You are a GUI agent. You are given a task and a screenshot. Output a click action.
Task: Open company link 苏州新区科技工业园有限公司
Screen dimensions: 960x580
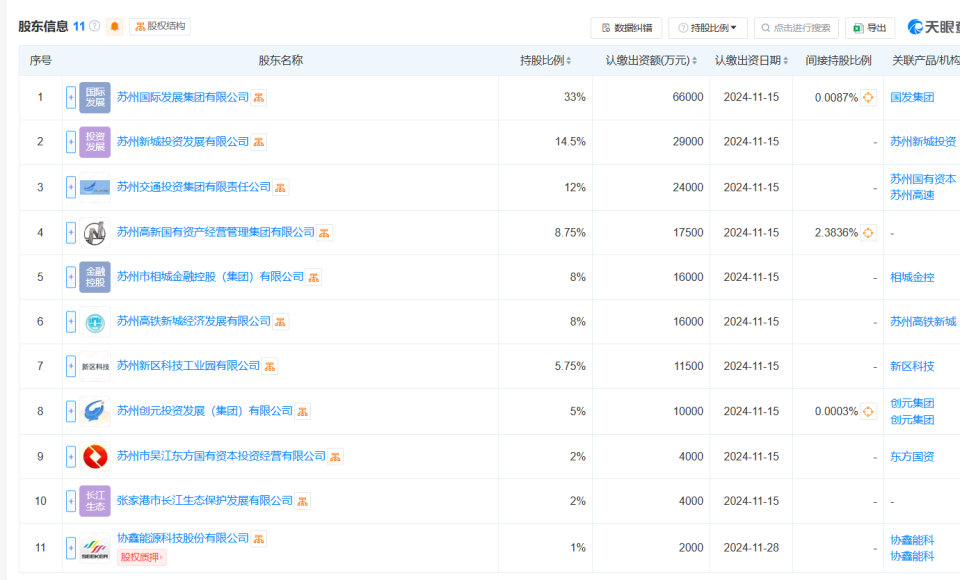[188, 366]
